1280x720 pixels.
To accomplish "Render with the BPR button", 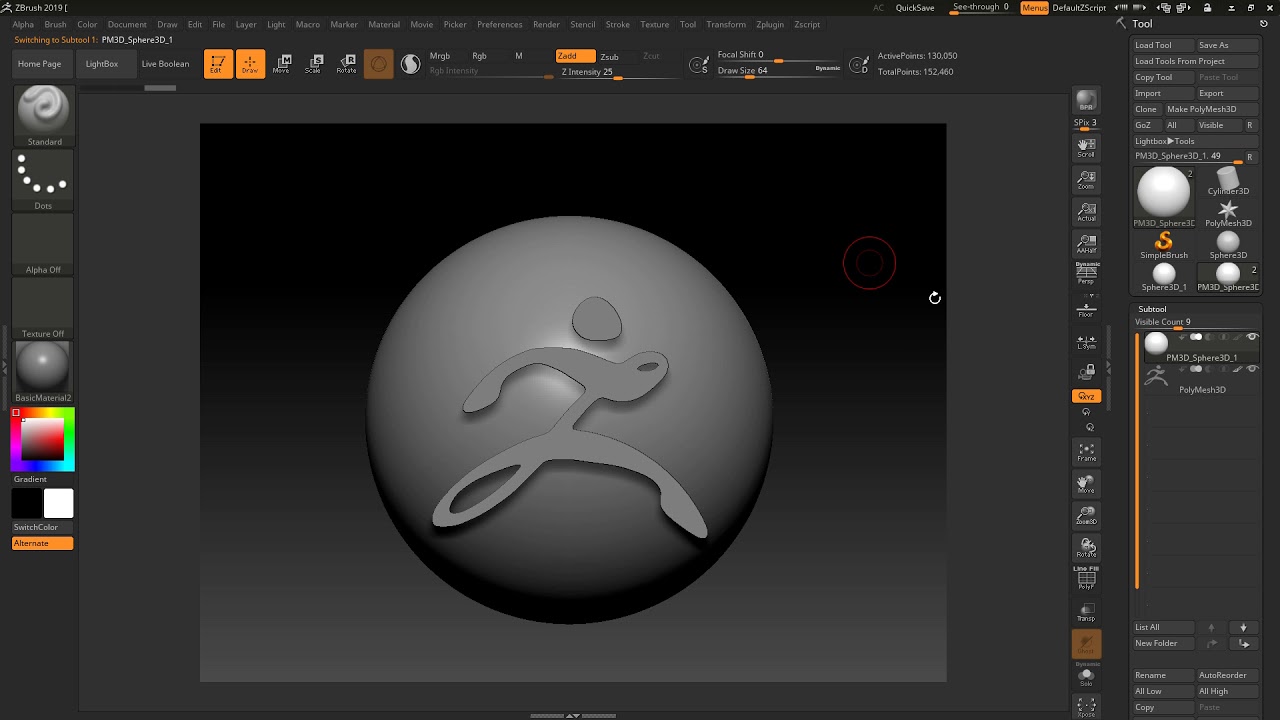I will (x=1086, y=101).
